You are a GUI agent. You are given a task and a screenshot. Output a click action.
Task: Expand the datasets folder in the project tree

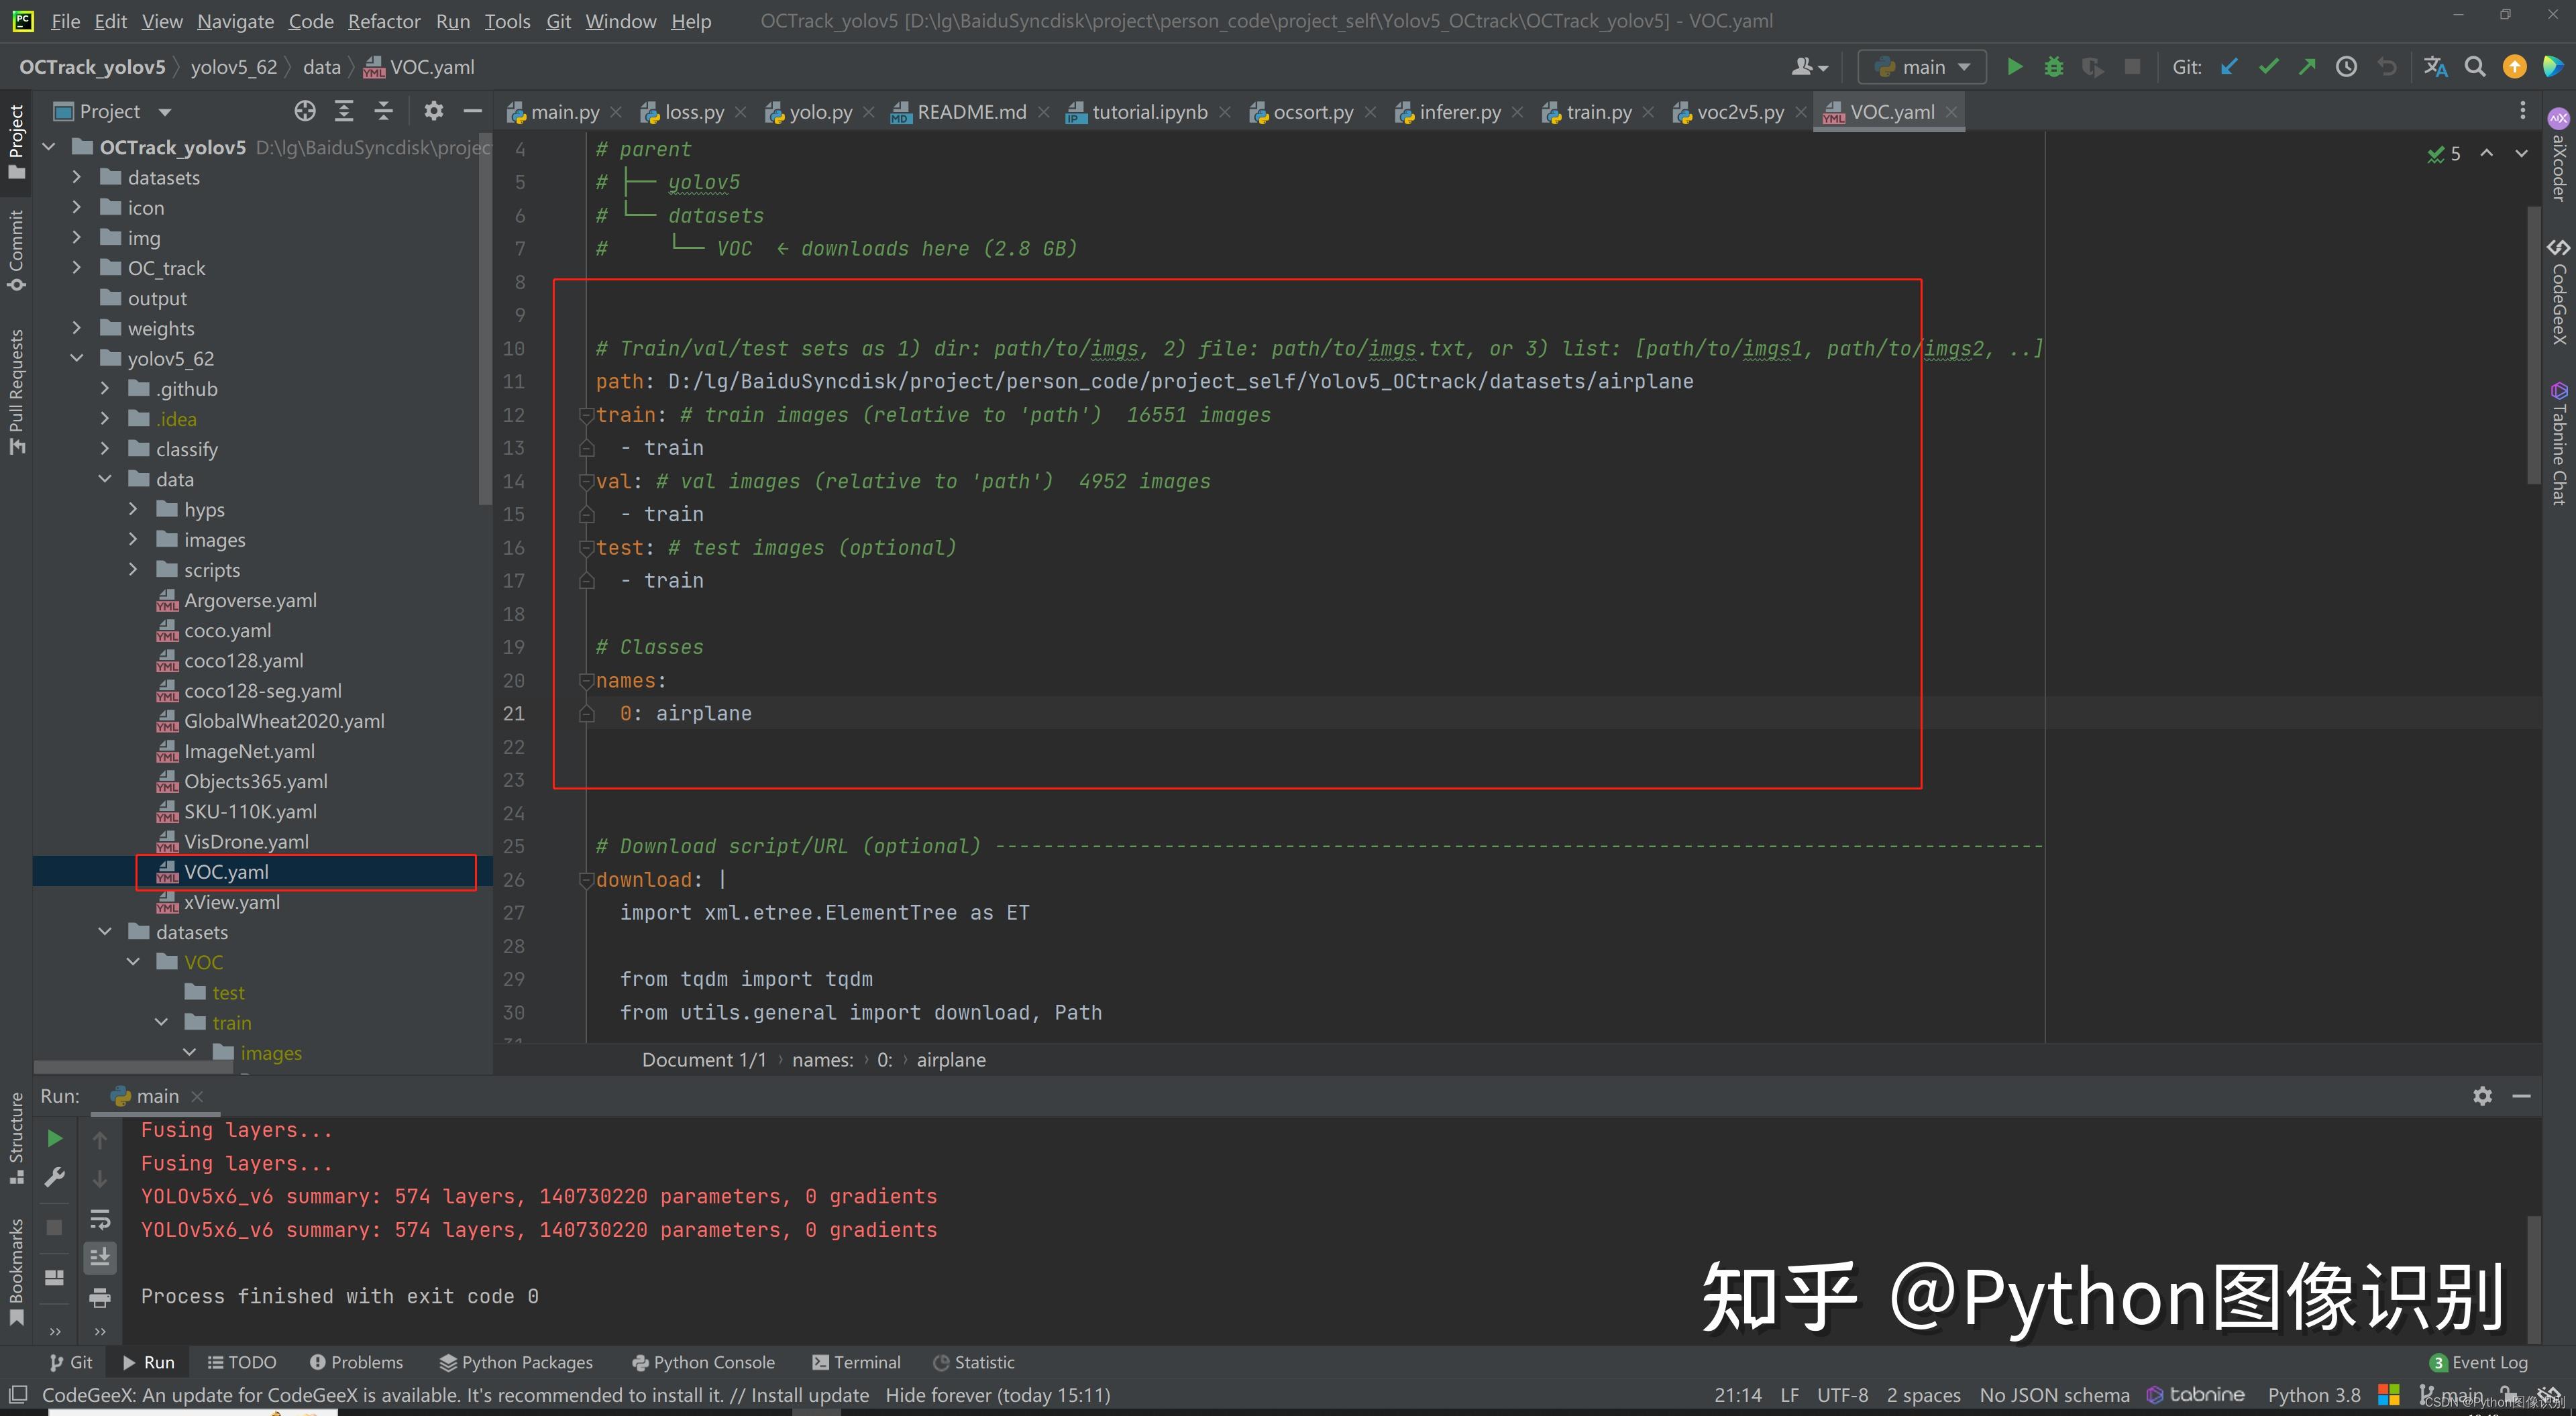78,177
